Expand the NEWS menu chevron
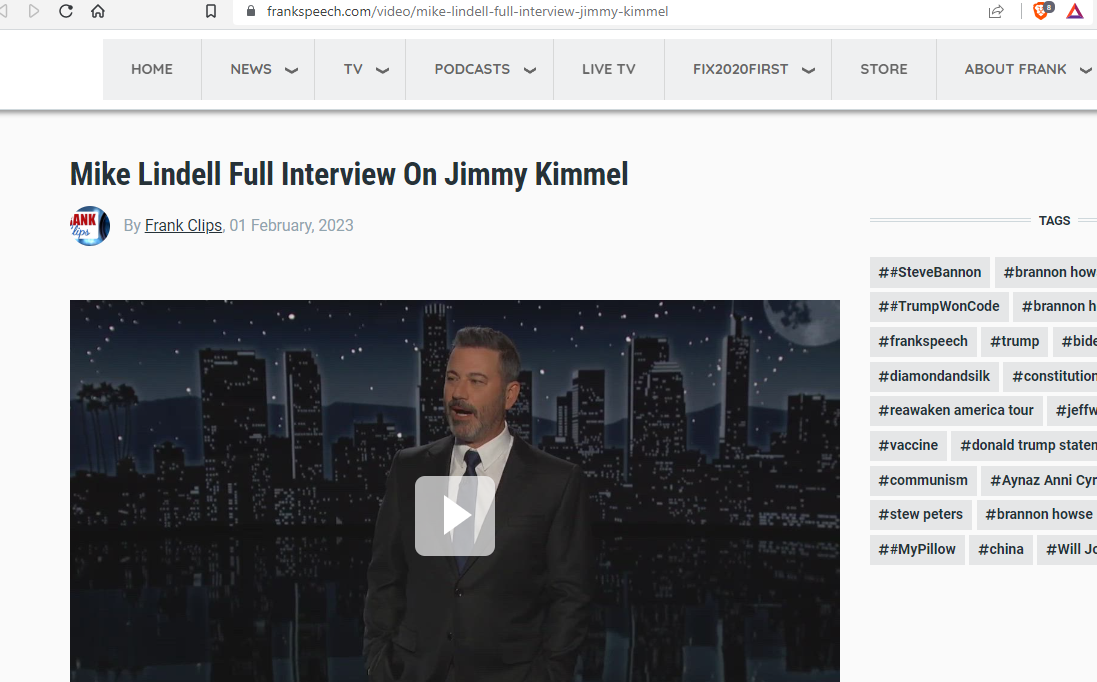Viewport: 1097px width, 682px height. click(x=292, y=70)
